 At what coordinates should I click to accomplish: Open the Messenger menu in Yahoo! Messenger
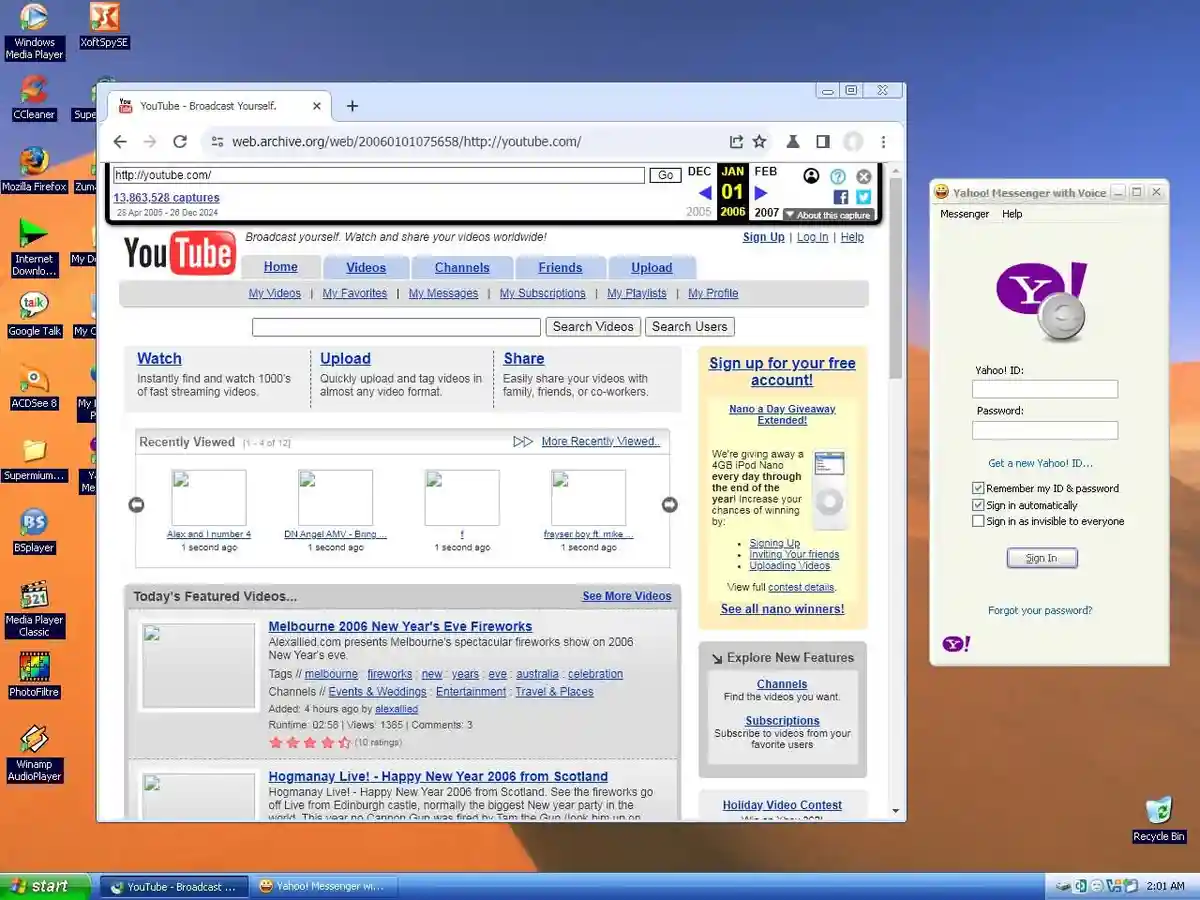pos(964,214)
